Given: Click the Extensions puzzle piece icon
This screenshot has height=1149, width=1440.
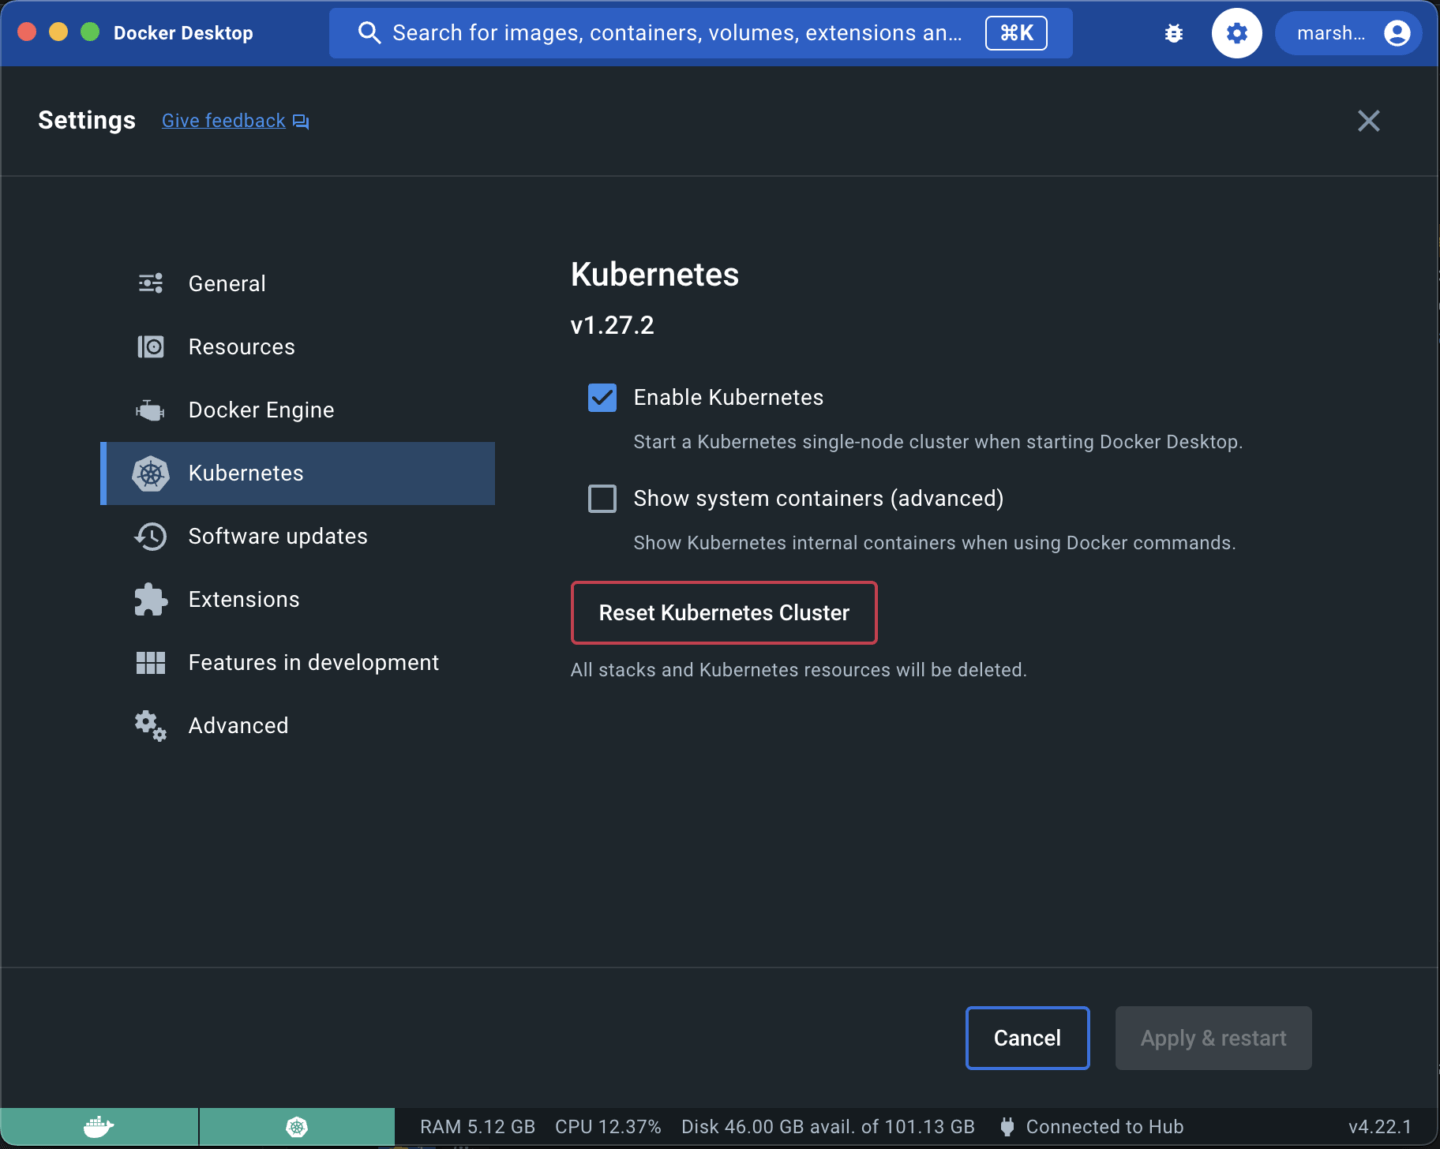Looking at the screenshot, I should click(x=150, y=599).
